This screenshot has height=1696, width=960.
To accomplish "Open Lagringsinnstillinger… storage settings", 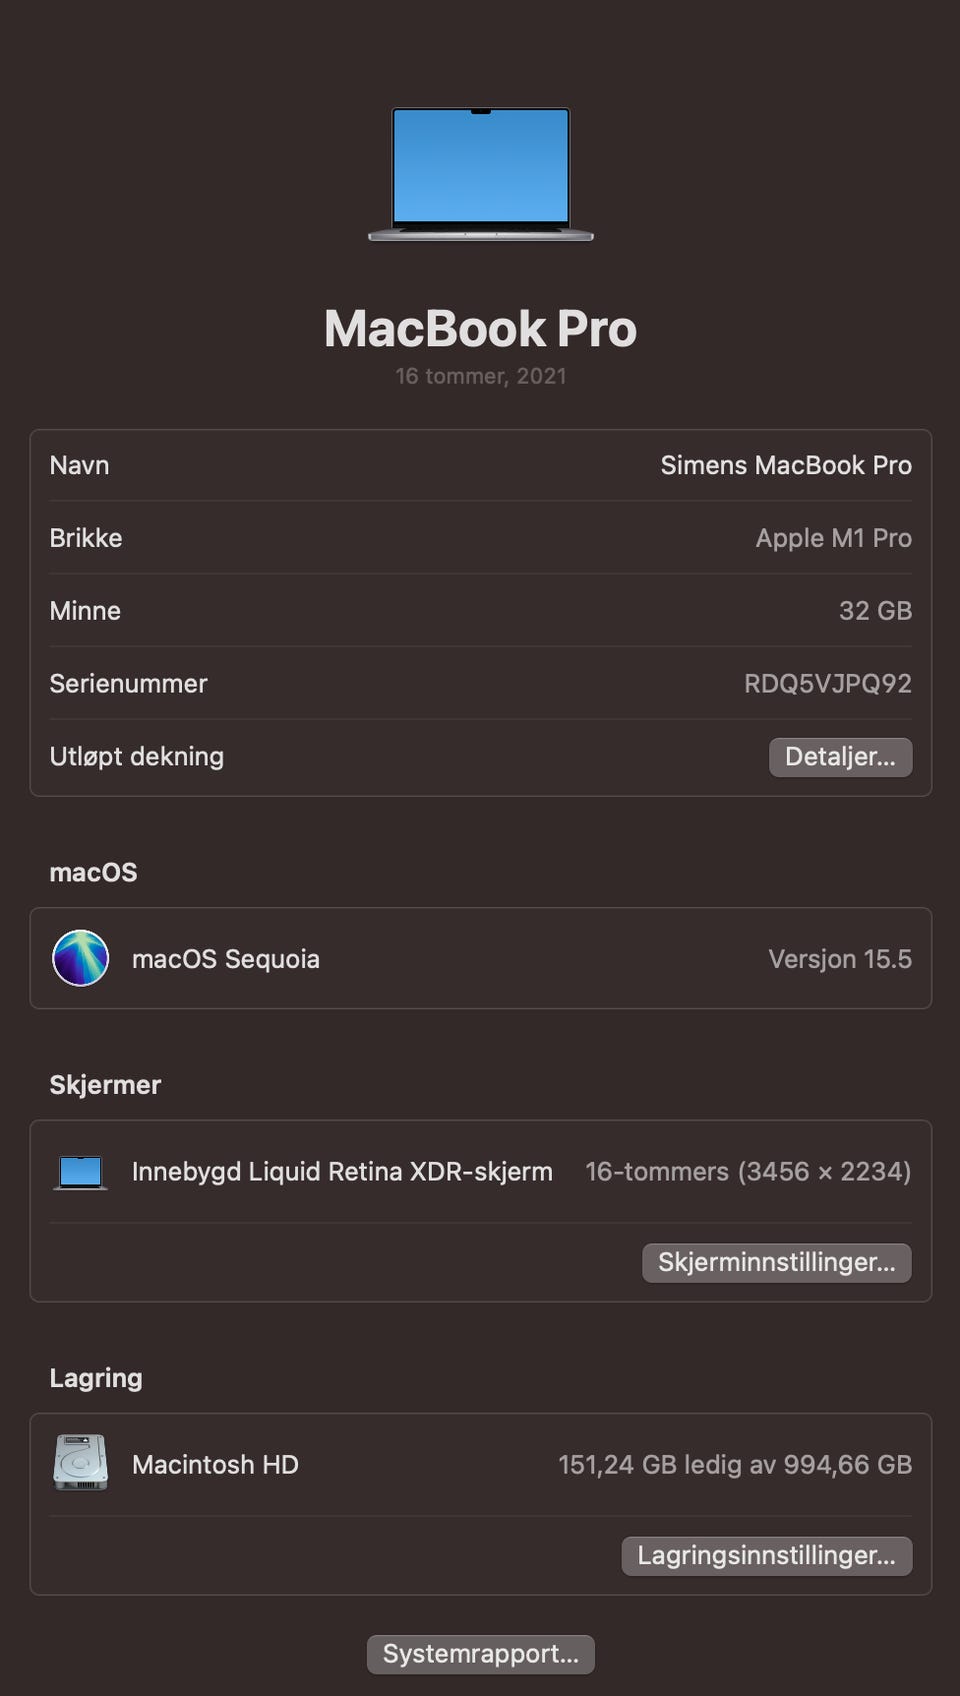I will 767,1556.
